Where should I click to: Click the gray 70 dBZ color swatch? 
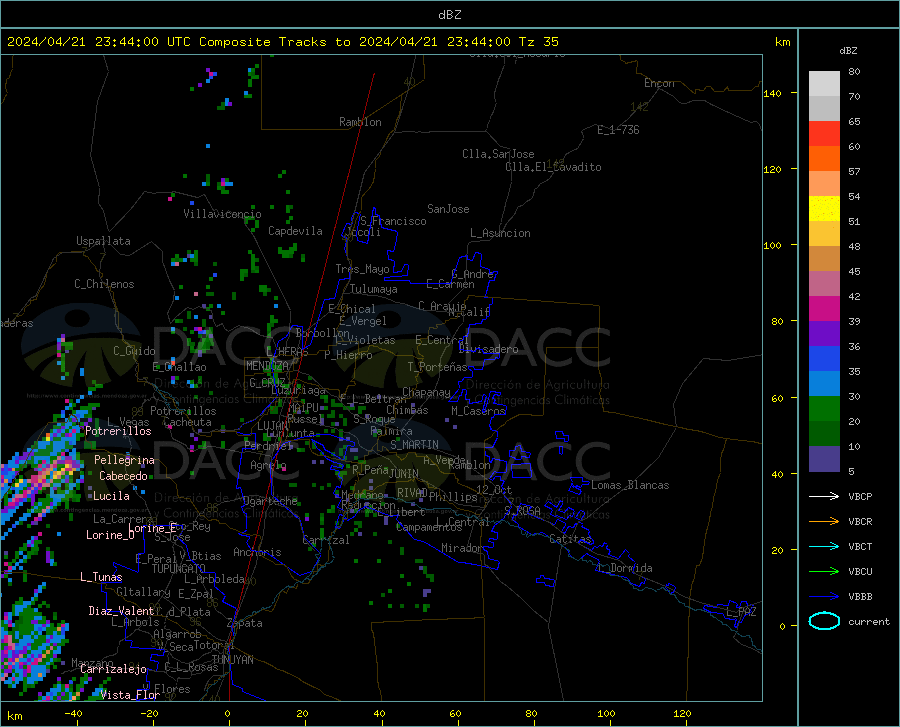tap(824, 108)
